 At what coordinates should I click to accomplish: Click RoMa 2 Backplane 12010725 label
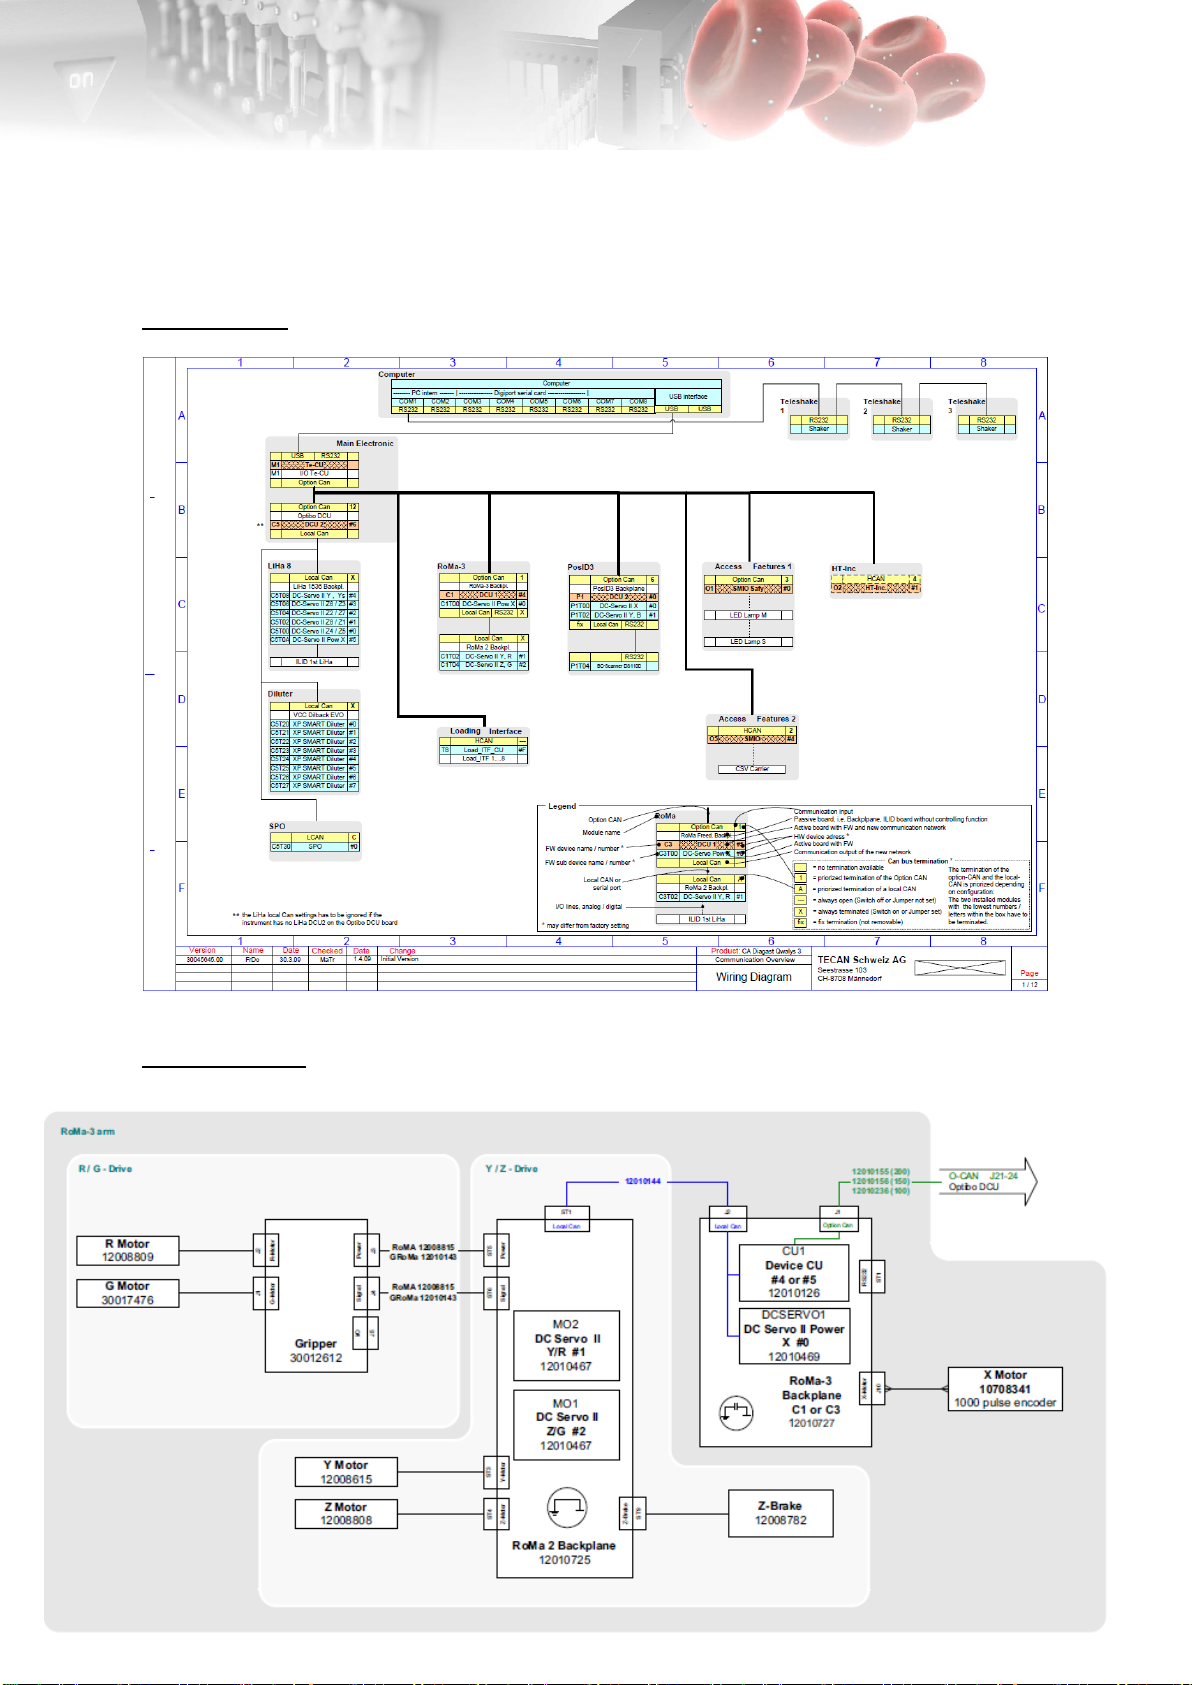(564, 1552)
